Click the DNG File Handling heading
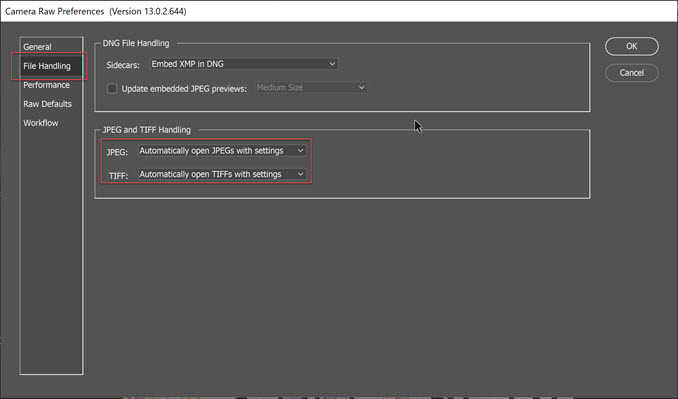Screen dimensions: 678x399 (136, 43)
